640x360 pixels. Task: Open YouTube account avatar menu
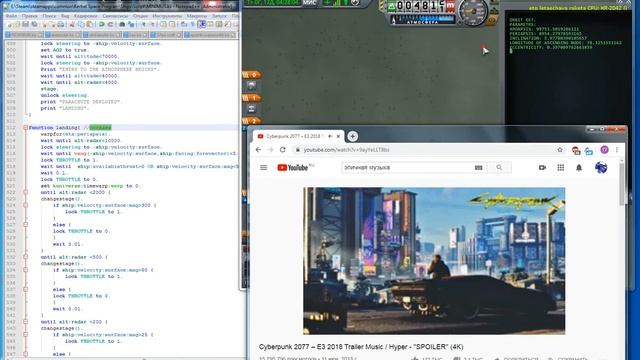click(601, 167)
